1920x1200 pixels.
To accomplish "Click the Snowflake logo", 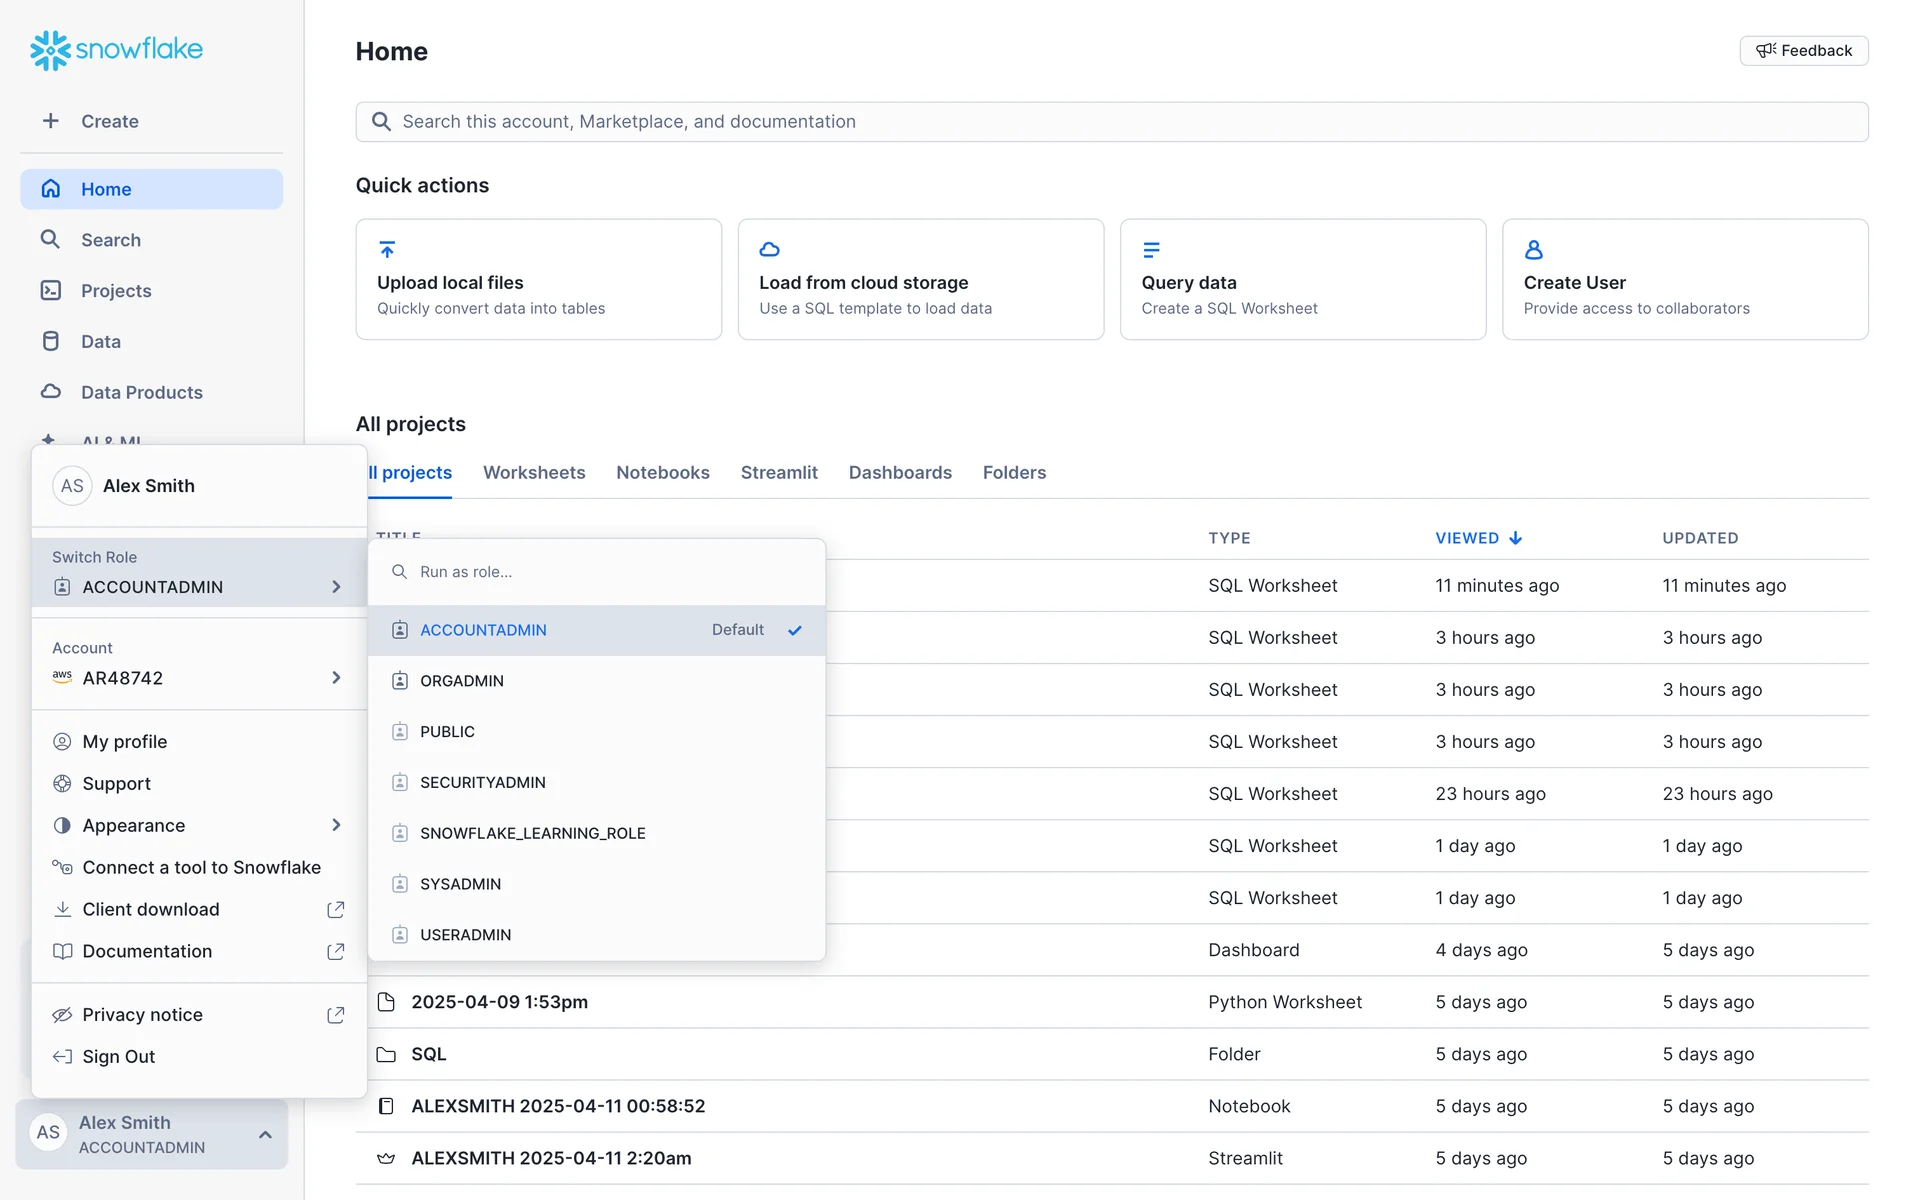I will click(x=116, y=49).
